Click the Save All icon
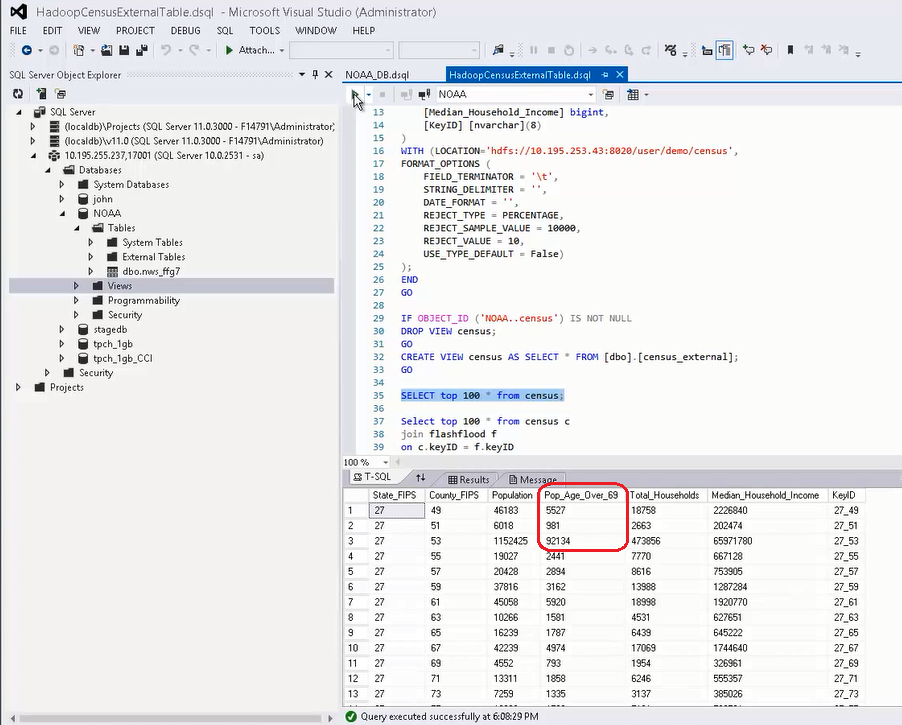 coord(142,51)
